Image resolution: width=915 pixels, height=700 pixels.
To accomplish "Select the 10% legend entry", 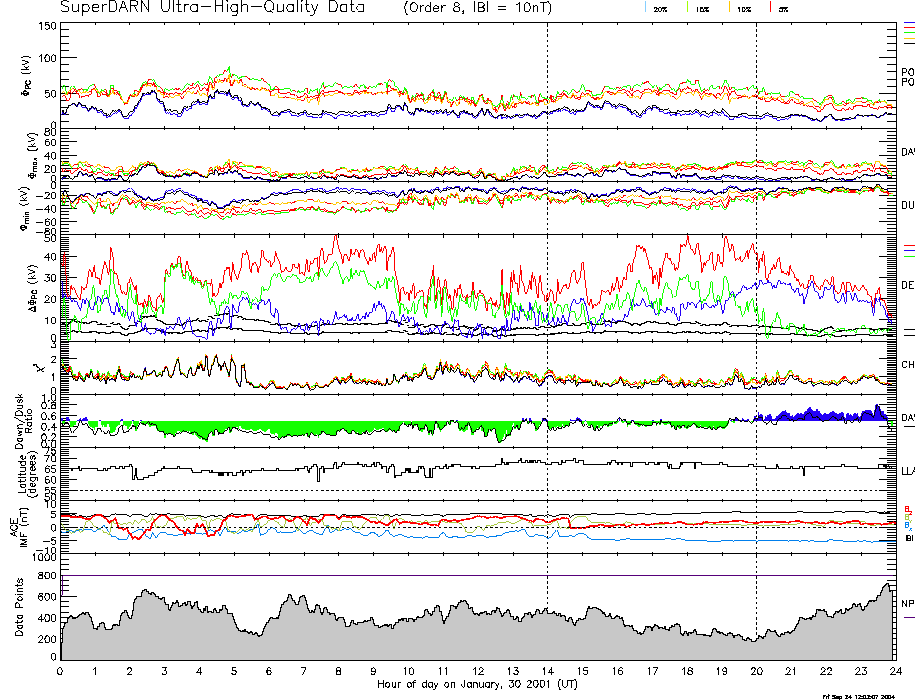I will click(x=744, y=8).
